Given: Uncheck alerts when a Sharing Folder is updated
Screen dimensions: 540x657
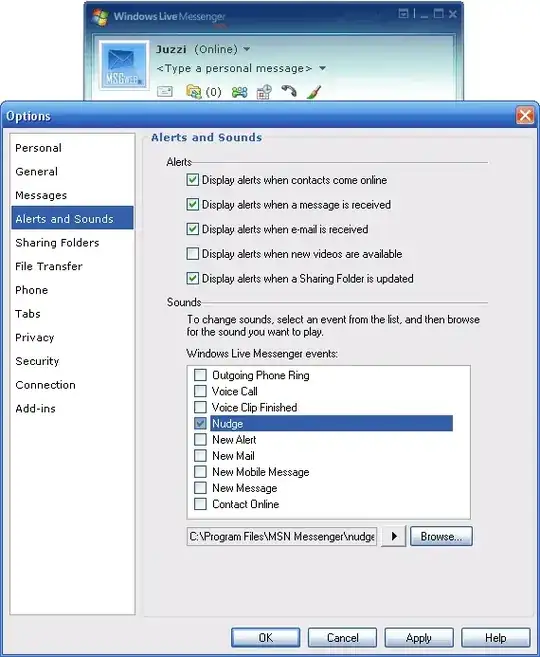Looking at the screenshot, I should [x=192, y=278].
